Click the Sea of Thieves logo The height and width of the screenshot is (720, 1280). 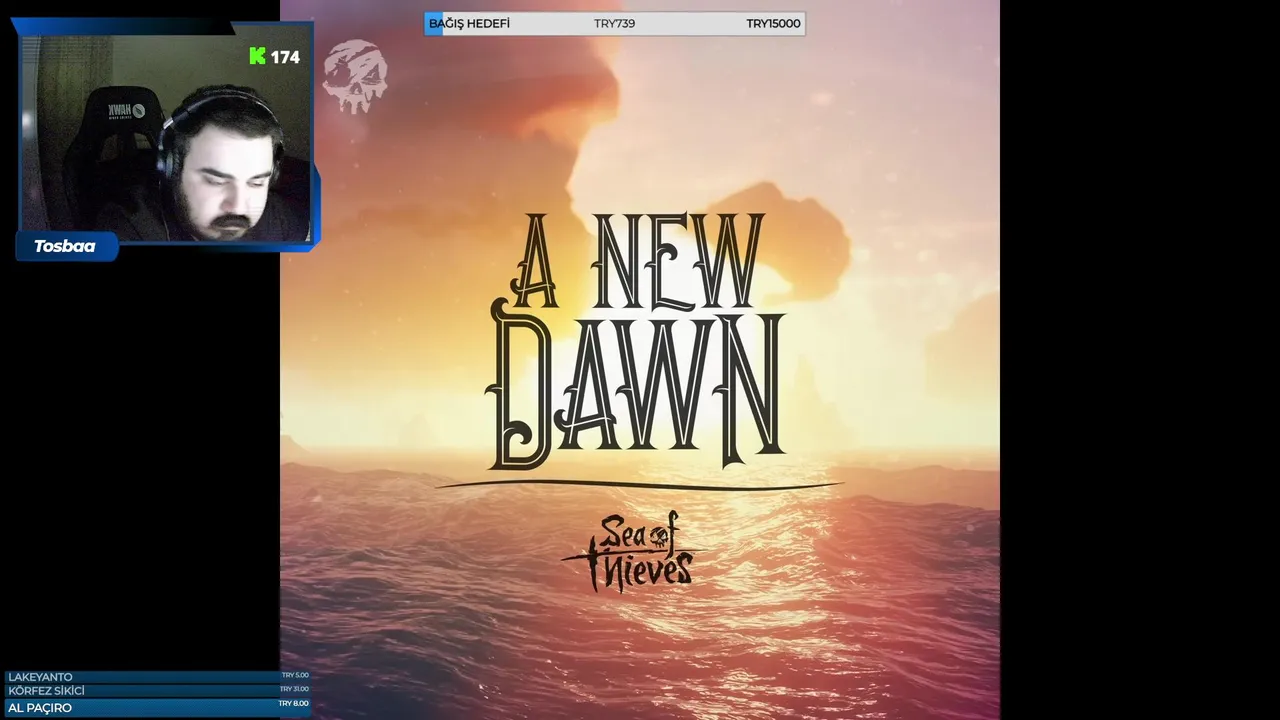coord(629,551)
